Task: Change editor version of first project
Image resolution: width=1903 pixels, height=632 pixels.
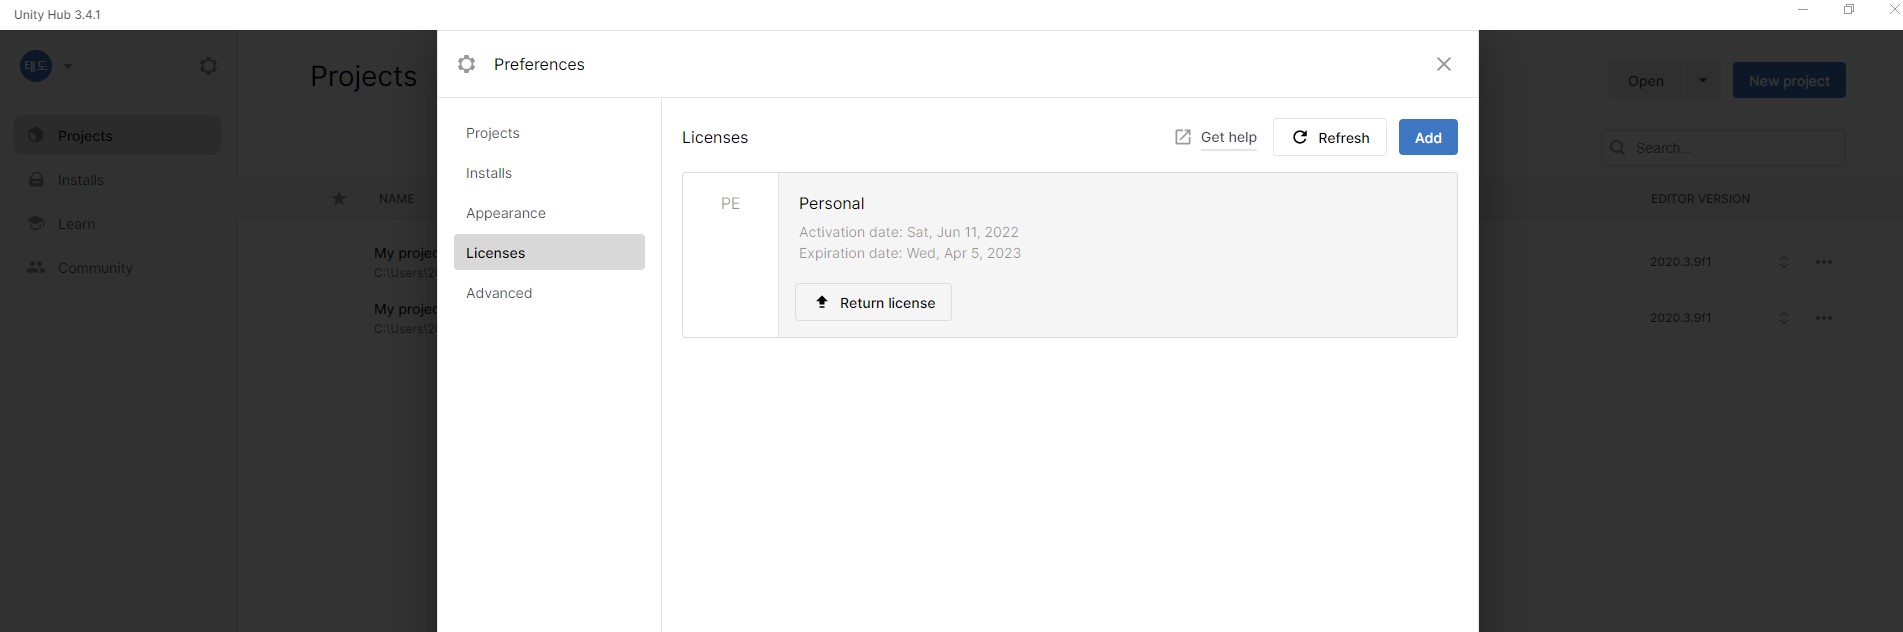Action: (1783, 262)
